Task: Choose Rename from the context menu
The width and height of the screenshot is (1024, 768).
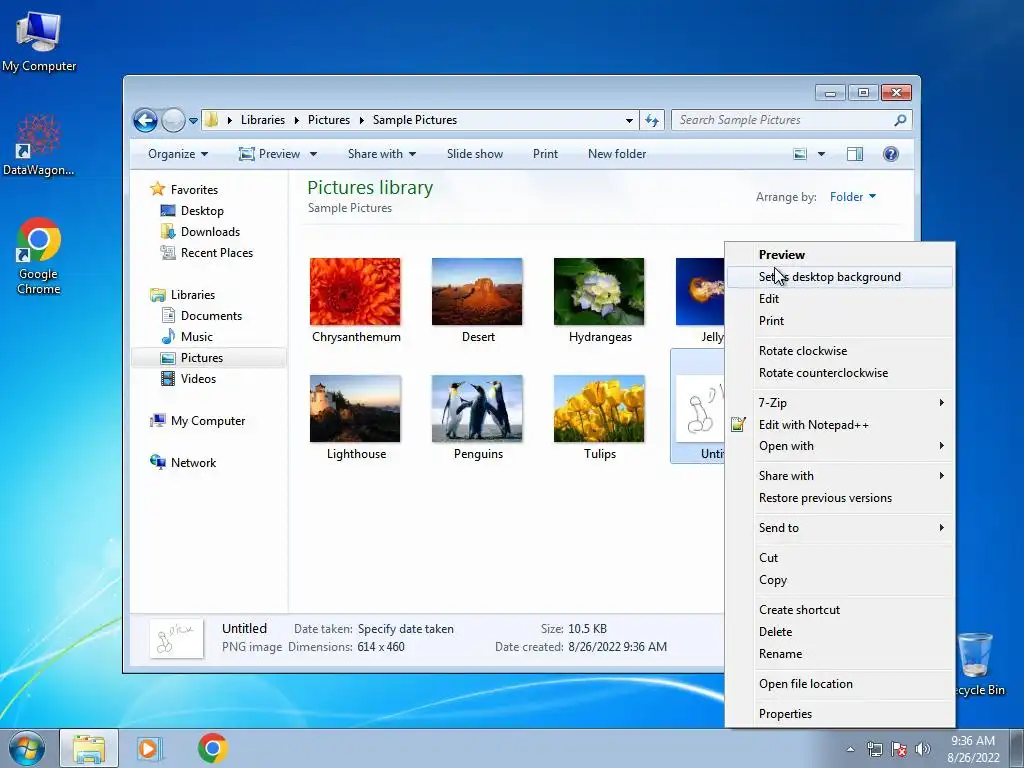Action: [x=840, y=654]
